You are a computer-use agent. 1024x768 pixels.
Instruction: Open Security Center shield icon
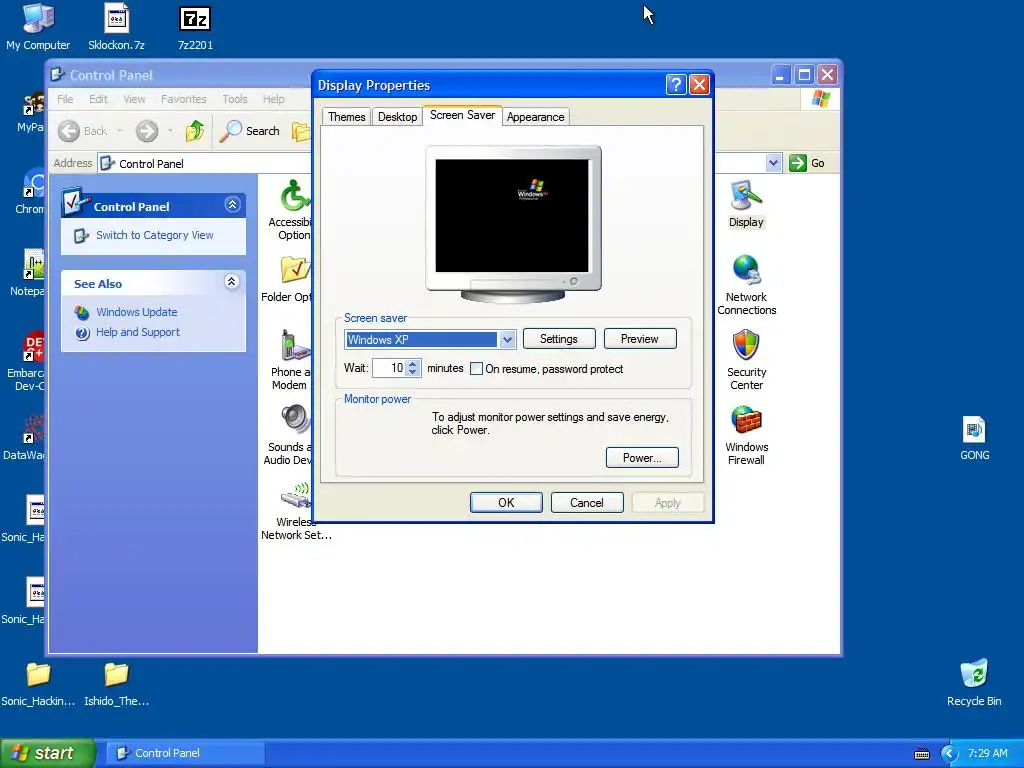746,360
